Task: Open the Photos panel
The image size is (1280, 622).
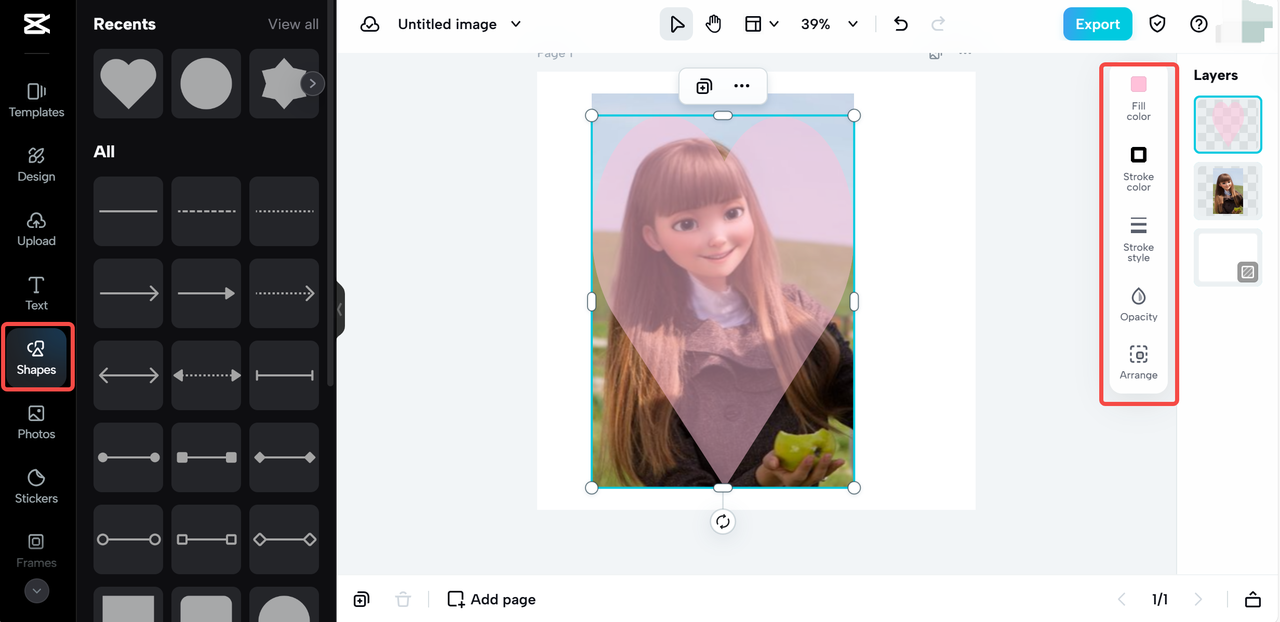Action: point(36,422)
